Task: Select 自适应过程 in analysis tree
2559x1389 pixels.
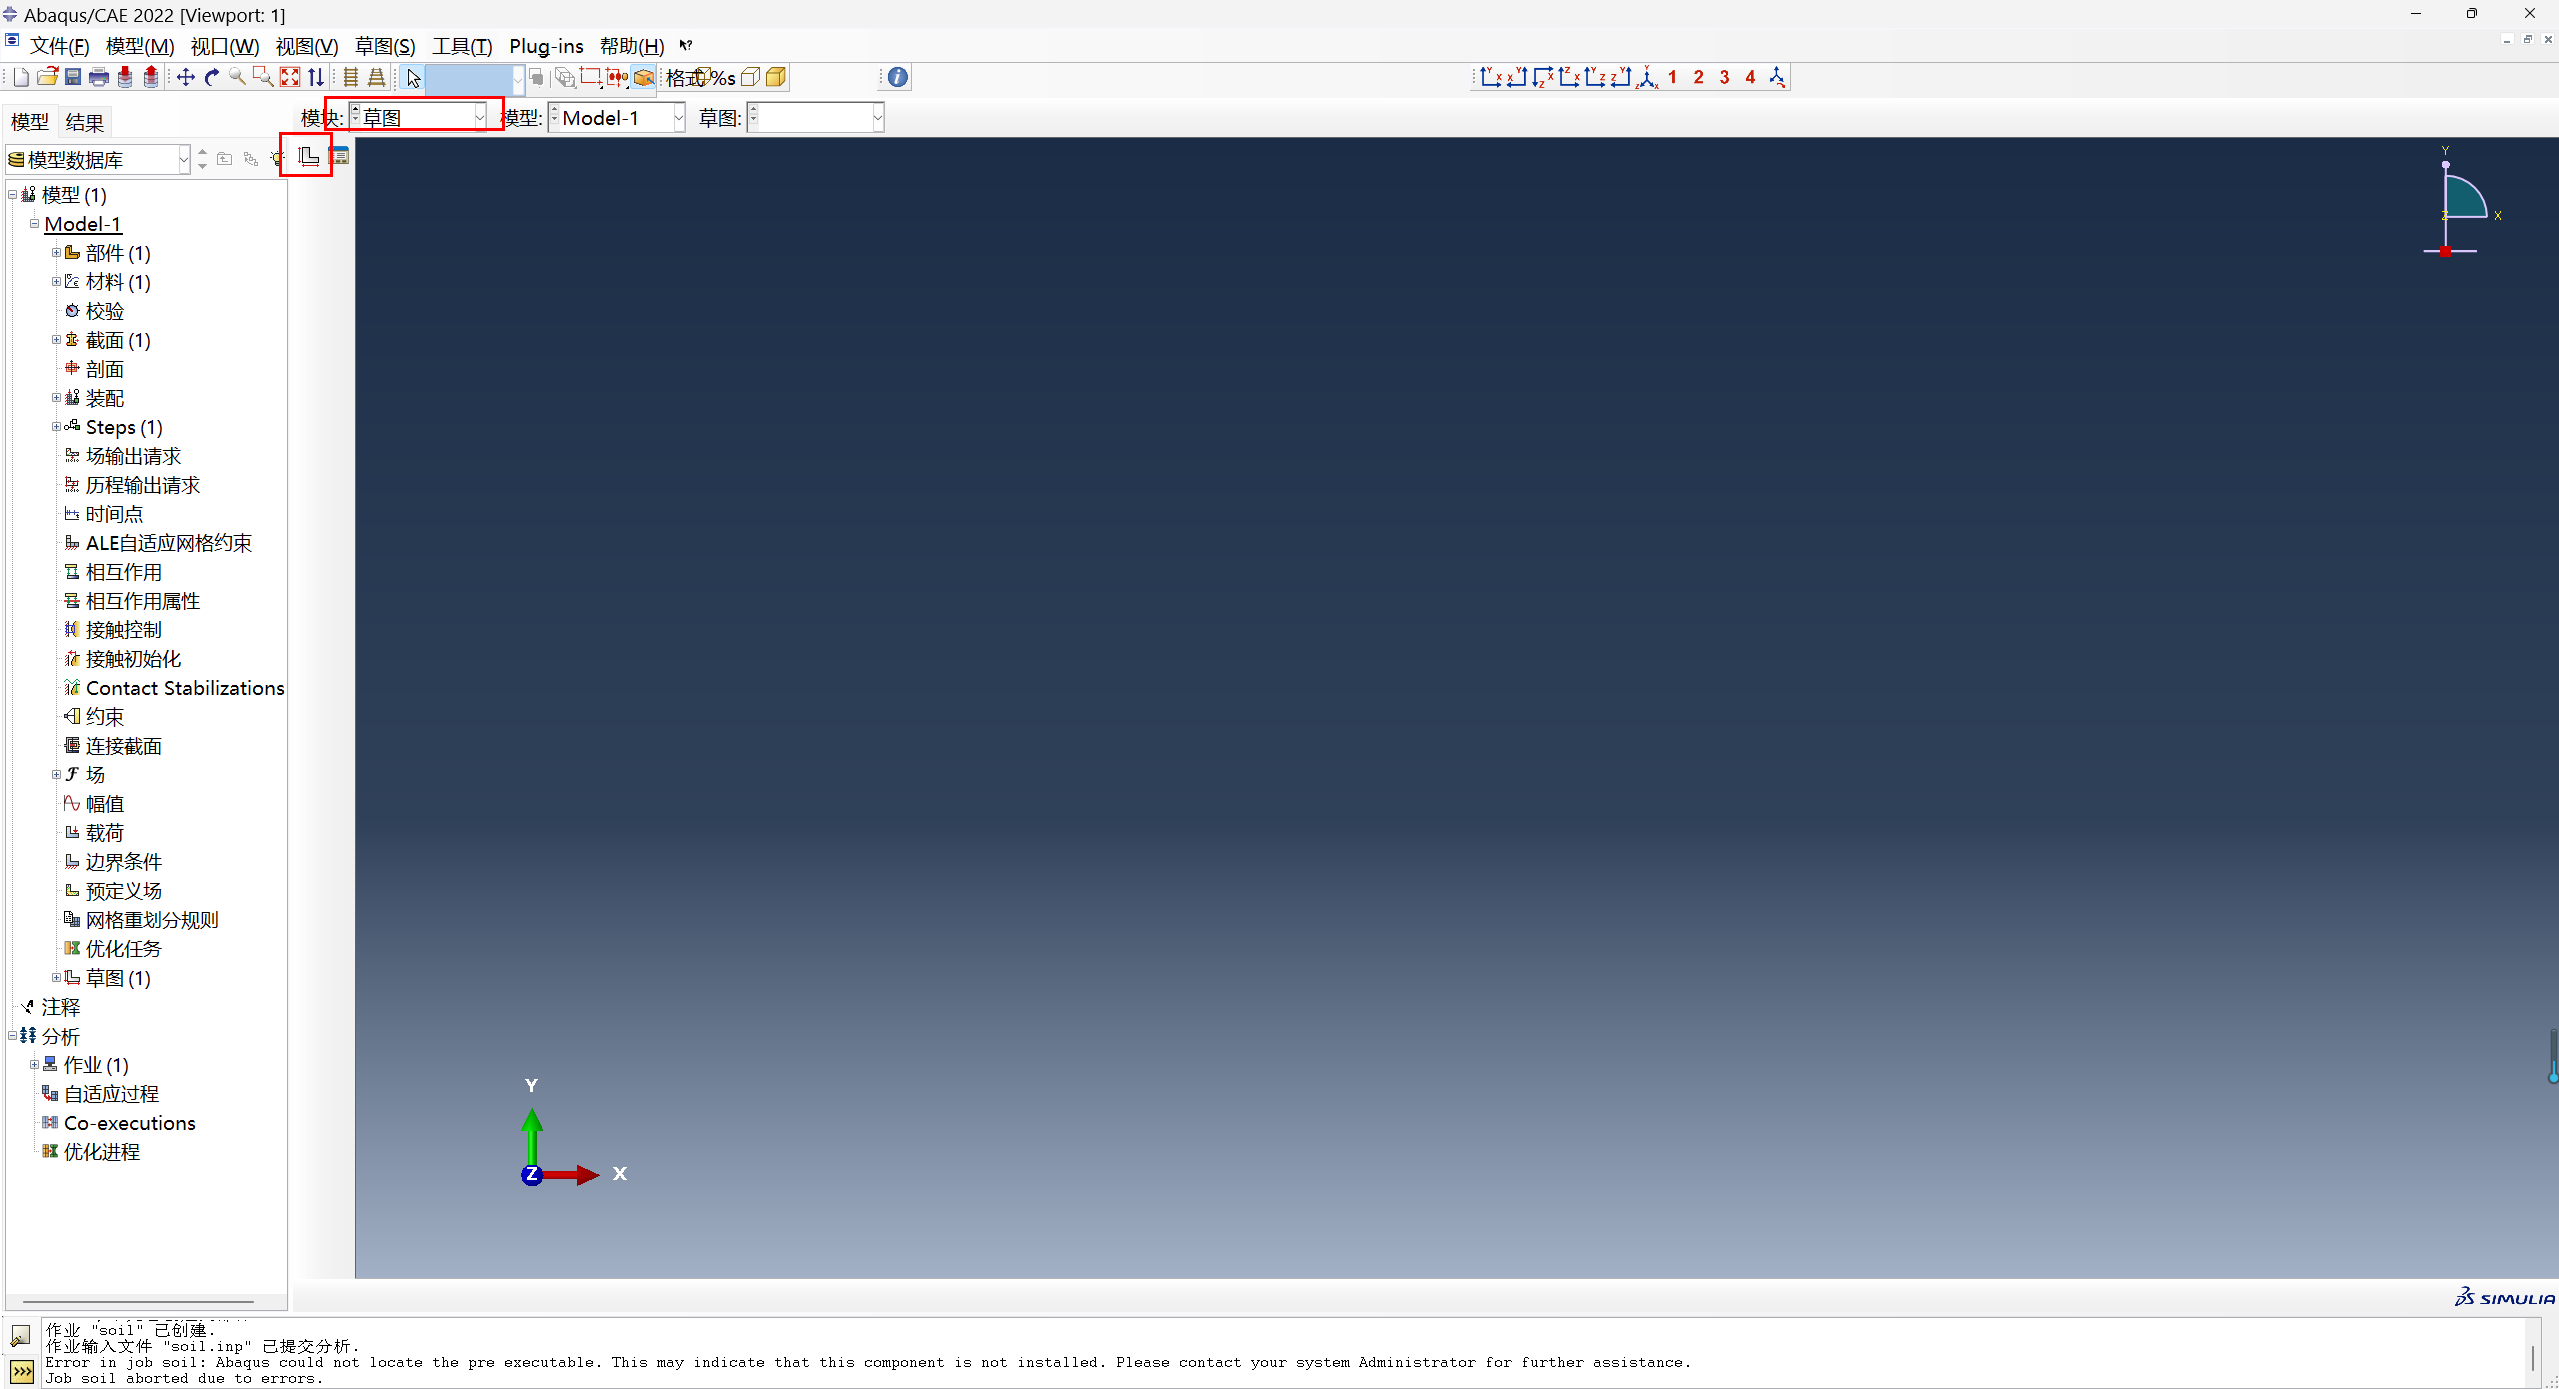Action: pos(111,1094)
